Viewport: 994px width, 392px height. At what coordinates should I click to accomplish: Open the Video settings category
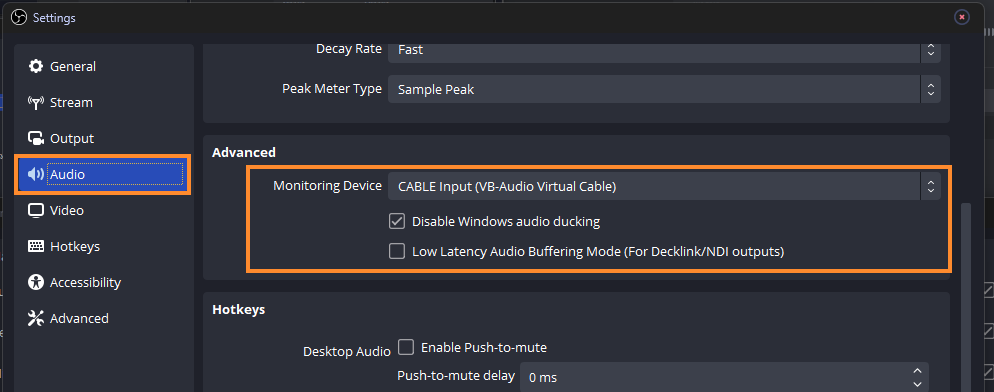click(104, 210)
